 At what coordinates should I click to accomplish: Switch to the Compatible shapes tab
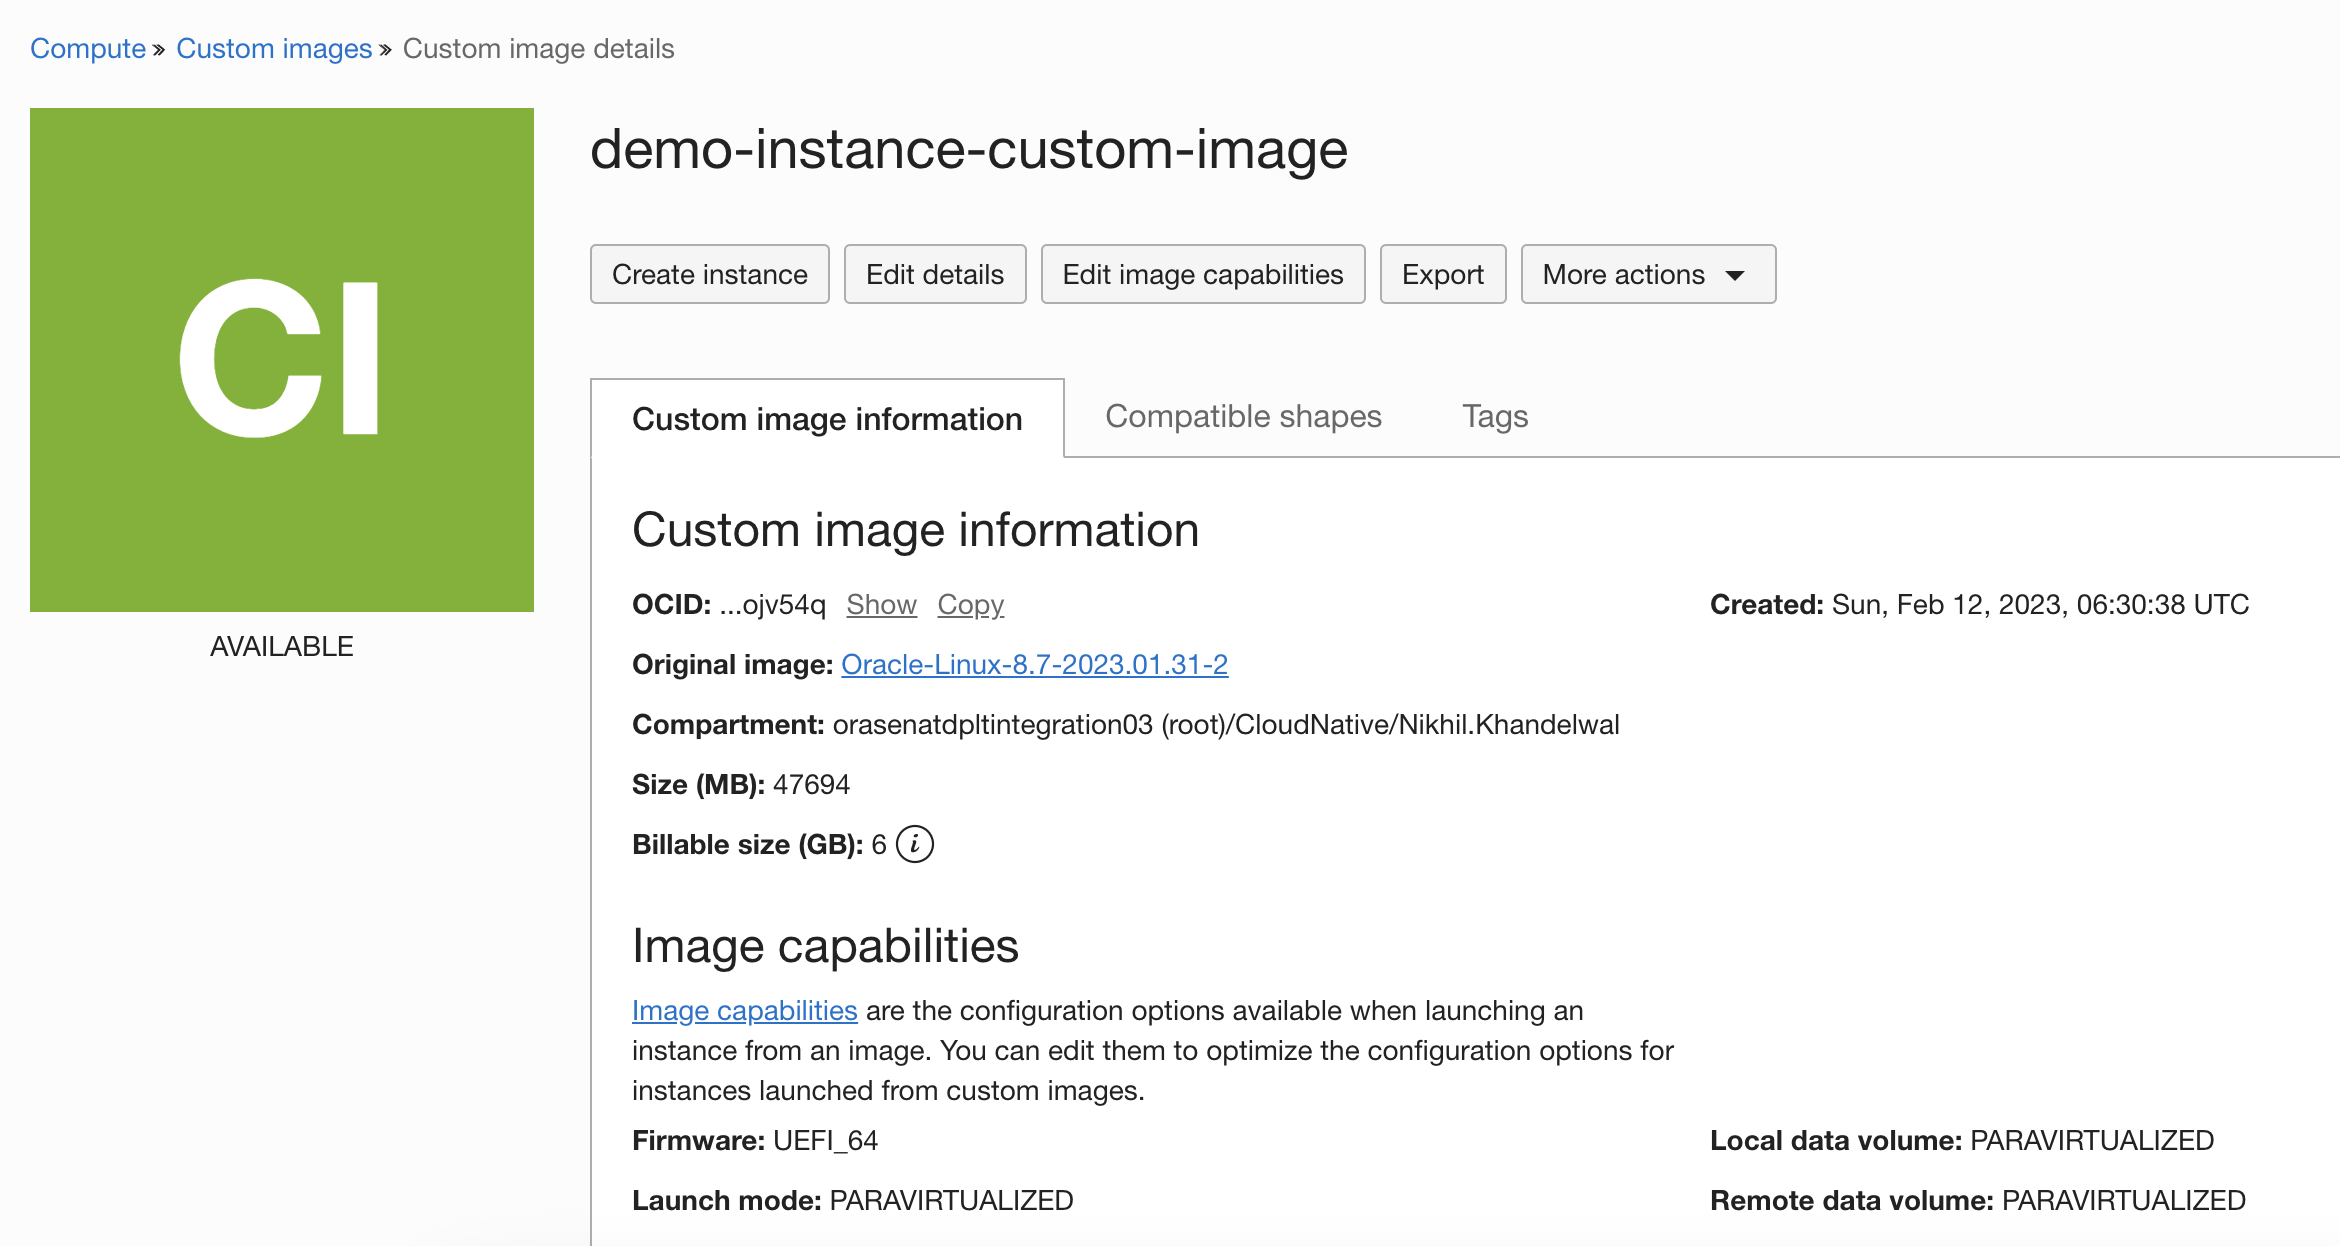(1243, 417)
